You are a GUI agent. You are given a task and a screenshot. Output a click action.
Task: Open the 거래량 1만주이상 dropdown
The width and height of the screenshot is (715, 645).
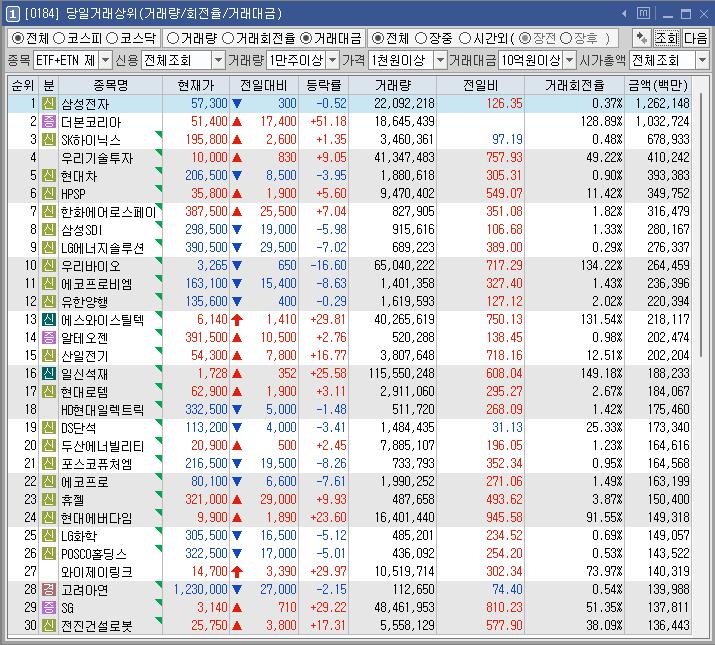pyautogui.click(x=333, y=60)
